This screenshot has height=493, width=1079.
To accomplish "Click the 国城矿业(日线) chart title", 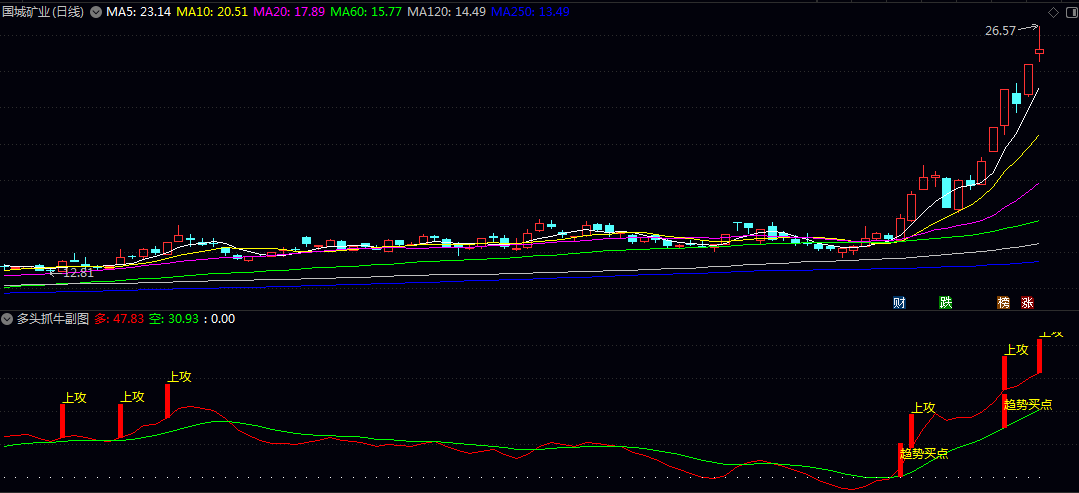I will [43, 12].
